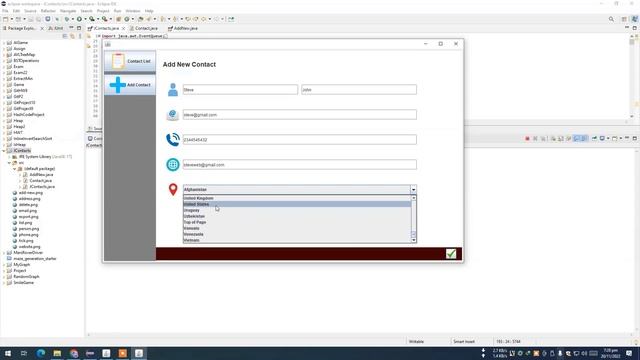Viewport: 640px width, 360px height.
Task: Open the Edit menu in Eclipse
Action: [x=16, y=11]
